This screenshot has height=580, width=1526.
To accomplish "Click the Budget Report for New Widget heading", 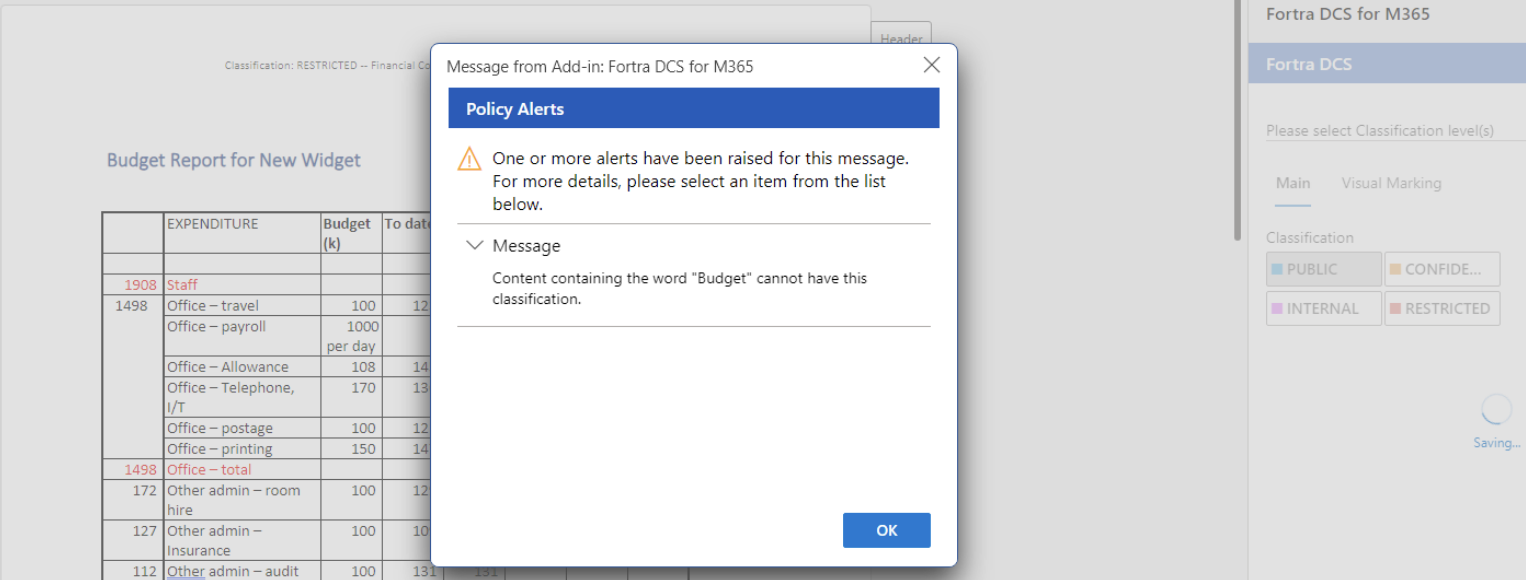I will coord(233,160).
